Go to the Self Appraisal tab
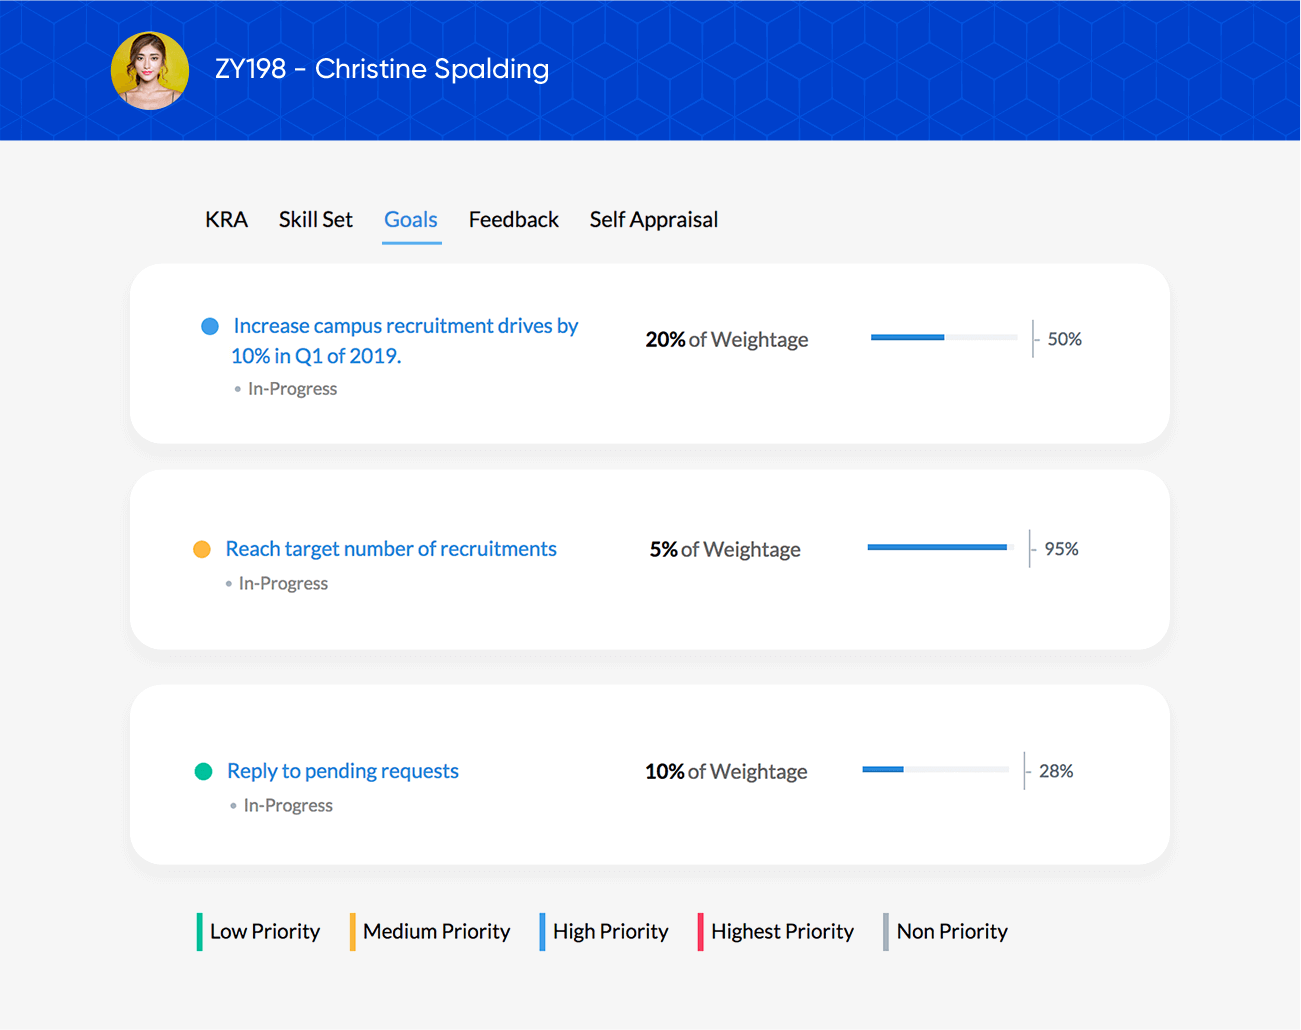Screen dimensions: 1301x1030 coord(653,220)
